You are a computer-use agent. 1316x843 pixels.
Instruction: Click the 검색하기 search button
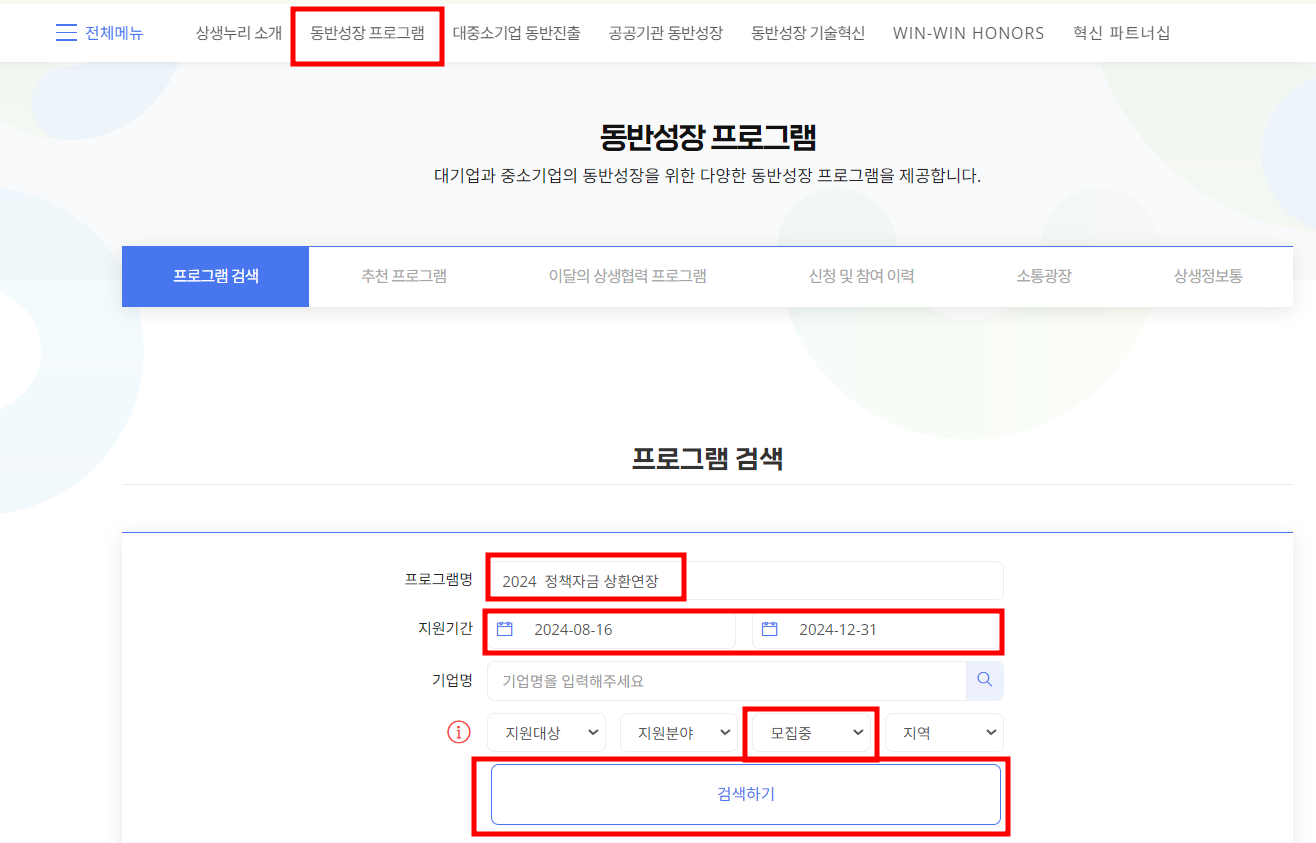click(745, 793)
